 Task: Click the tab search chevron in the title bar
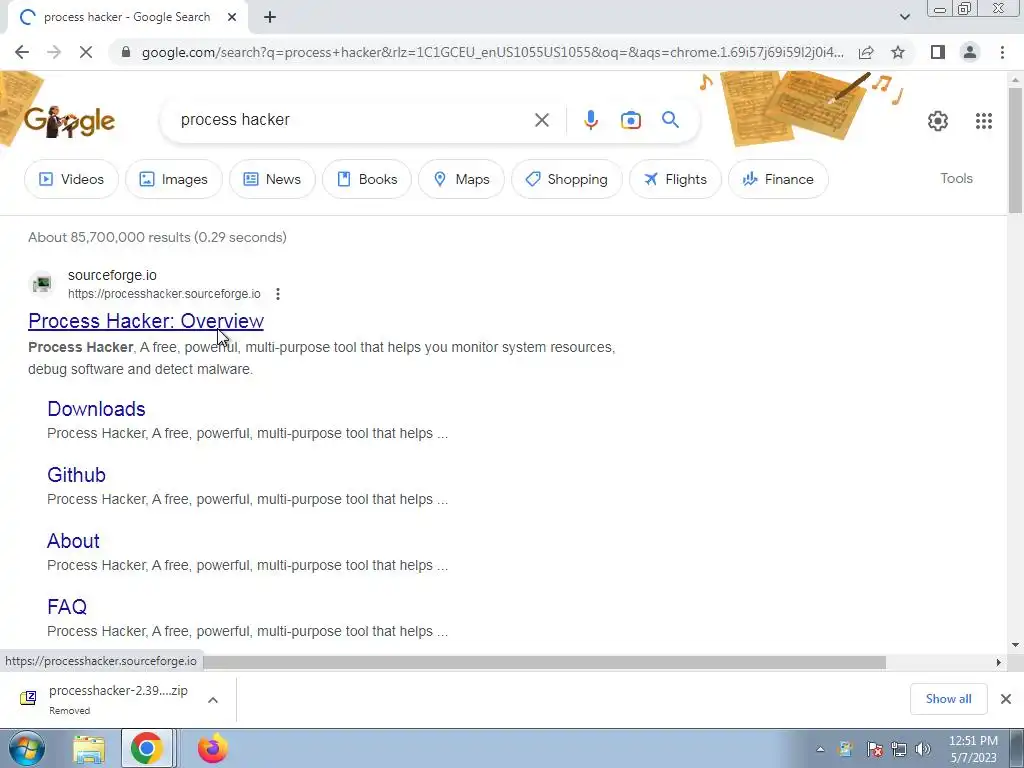coord(904,17)
